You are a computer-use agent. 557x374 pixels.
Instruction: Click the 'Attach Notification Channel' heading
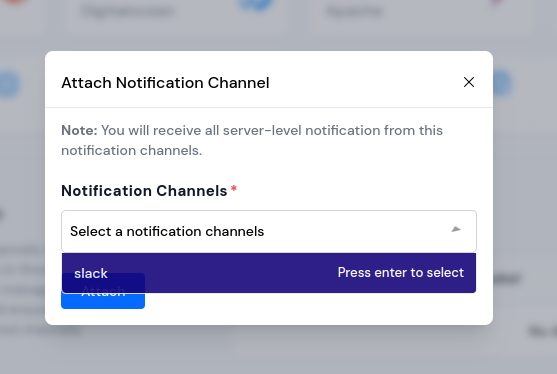click(x=165, y=83)
